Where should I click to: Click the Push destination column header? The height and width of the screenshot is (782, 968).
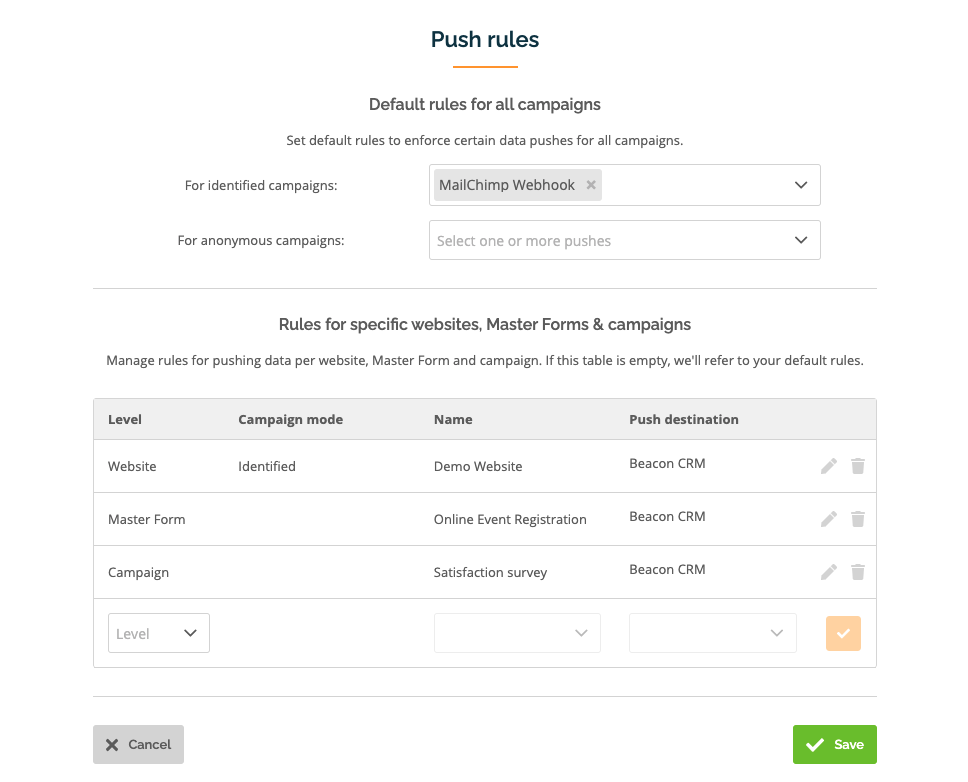683,420
